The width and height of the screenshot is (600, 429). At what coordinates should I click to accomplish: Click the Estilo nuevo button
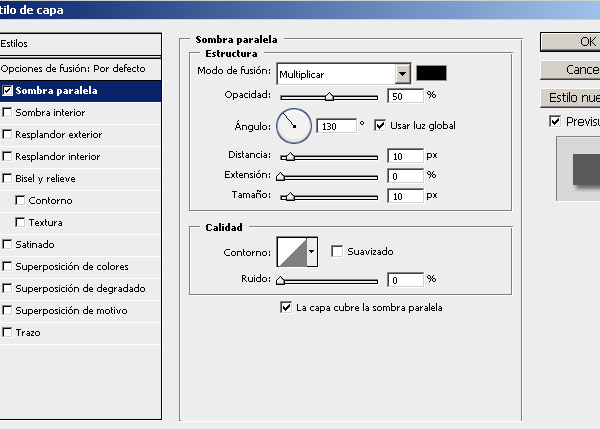tap(570, 98)
